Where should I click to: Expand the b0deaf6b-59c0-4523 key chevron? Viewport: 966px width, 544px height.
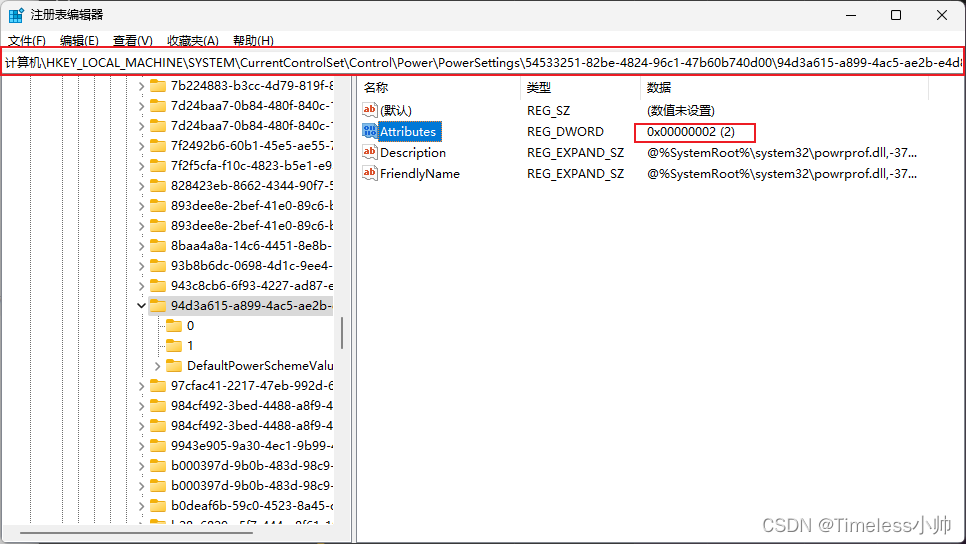(141, 506)
